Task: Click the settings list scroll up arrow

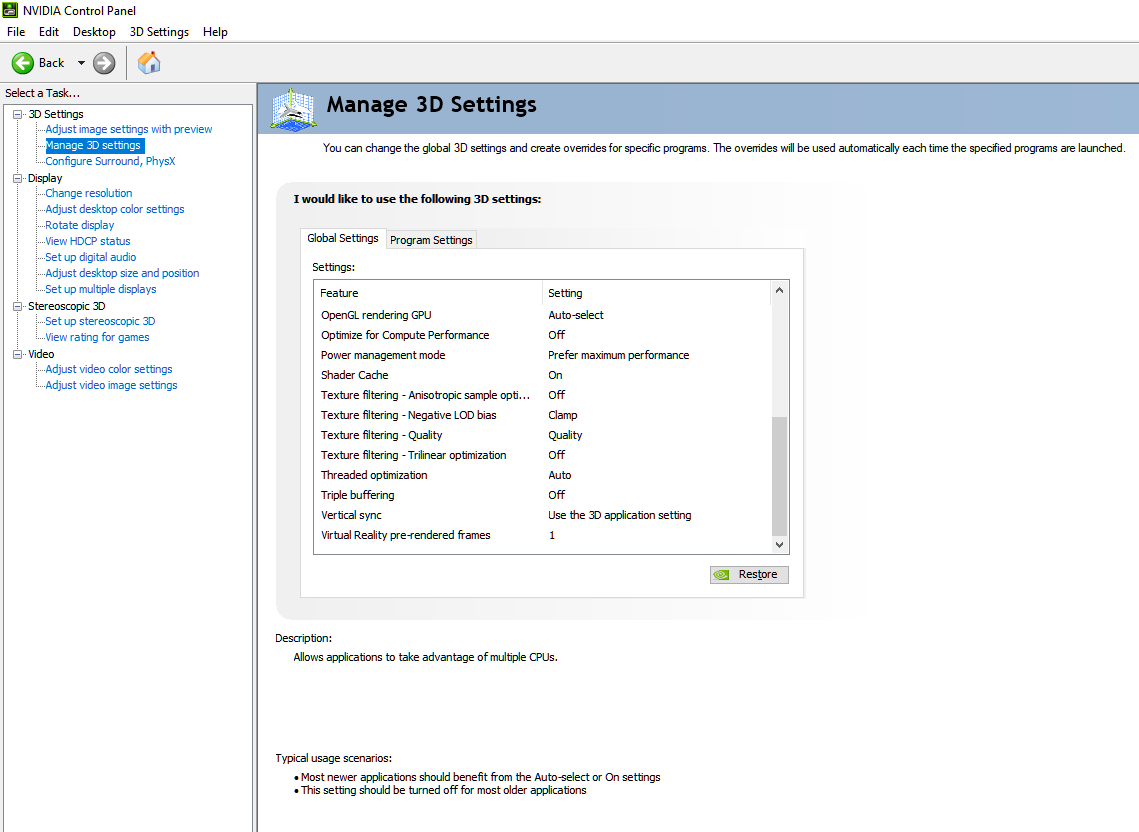Action: tap(779, 291)
